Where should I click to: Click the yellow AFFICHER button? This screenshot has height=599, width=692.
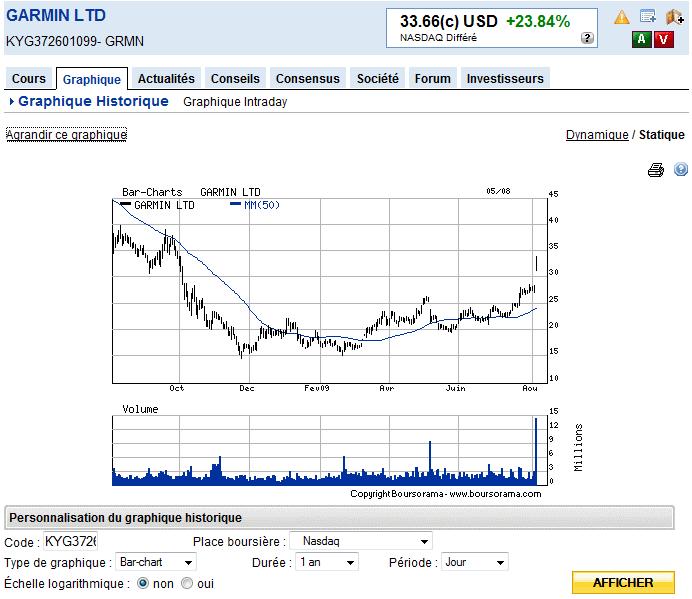pos(623,583)
